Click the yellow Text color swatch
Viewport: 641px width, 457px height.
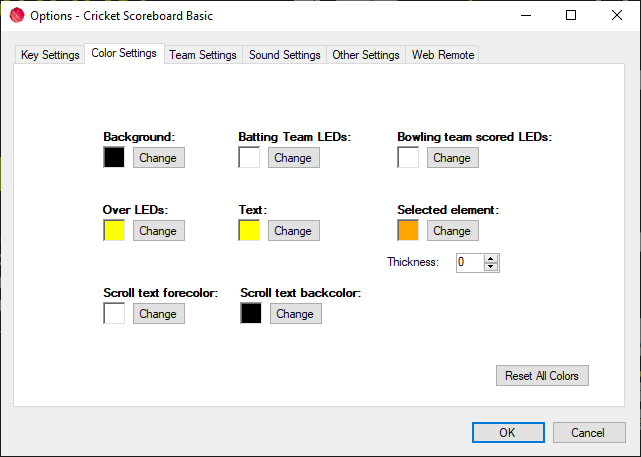coord(249,231)
